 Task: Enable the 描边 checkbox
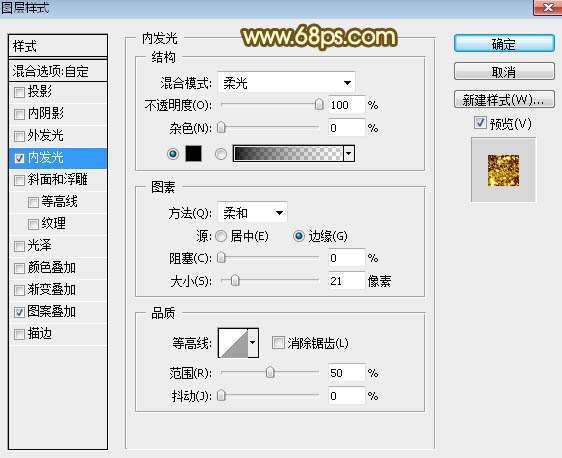pos(19,334)
